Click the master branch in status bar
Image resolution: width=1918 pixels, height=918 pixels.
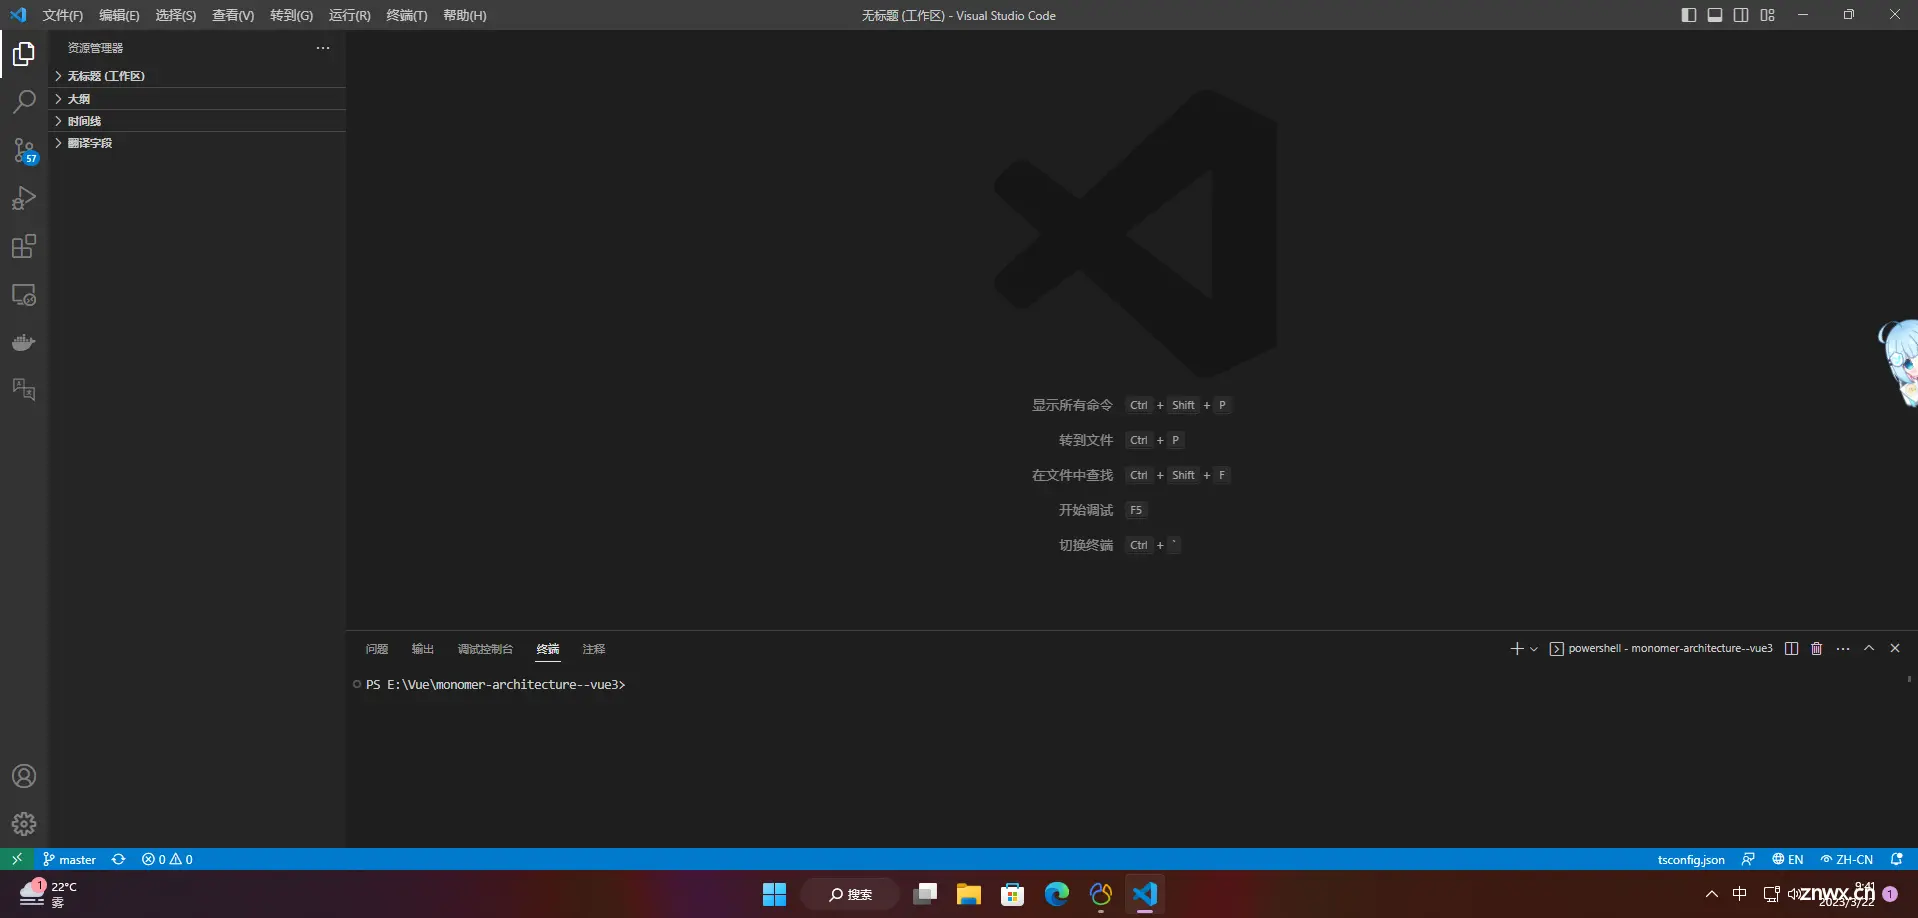click(x=69, y=859)
